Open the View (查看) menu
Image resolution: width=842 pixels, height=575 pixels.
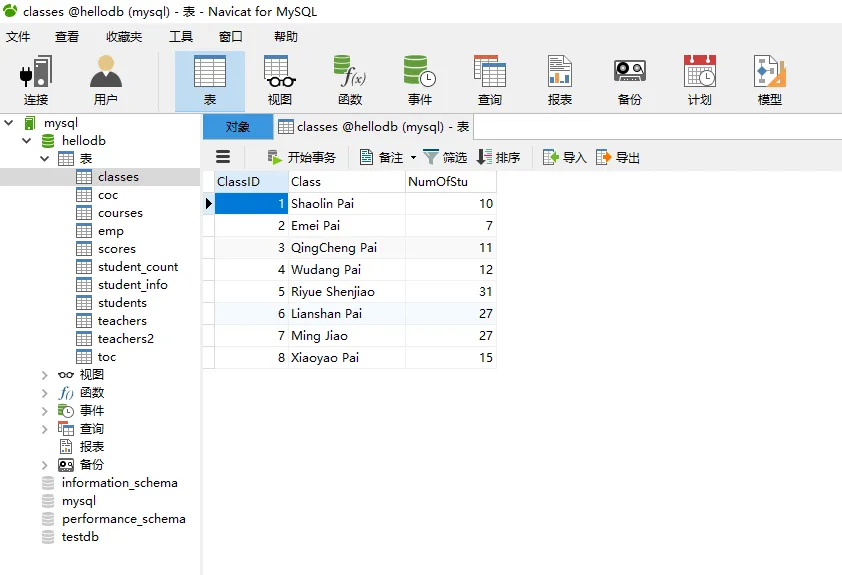point(67,37)
